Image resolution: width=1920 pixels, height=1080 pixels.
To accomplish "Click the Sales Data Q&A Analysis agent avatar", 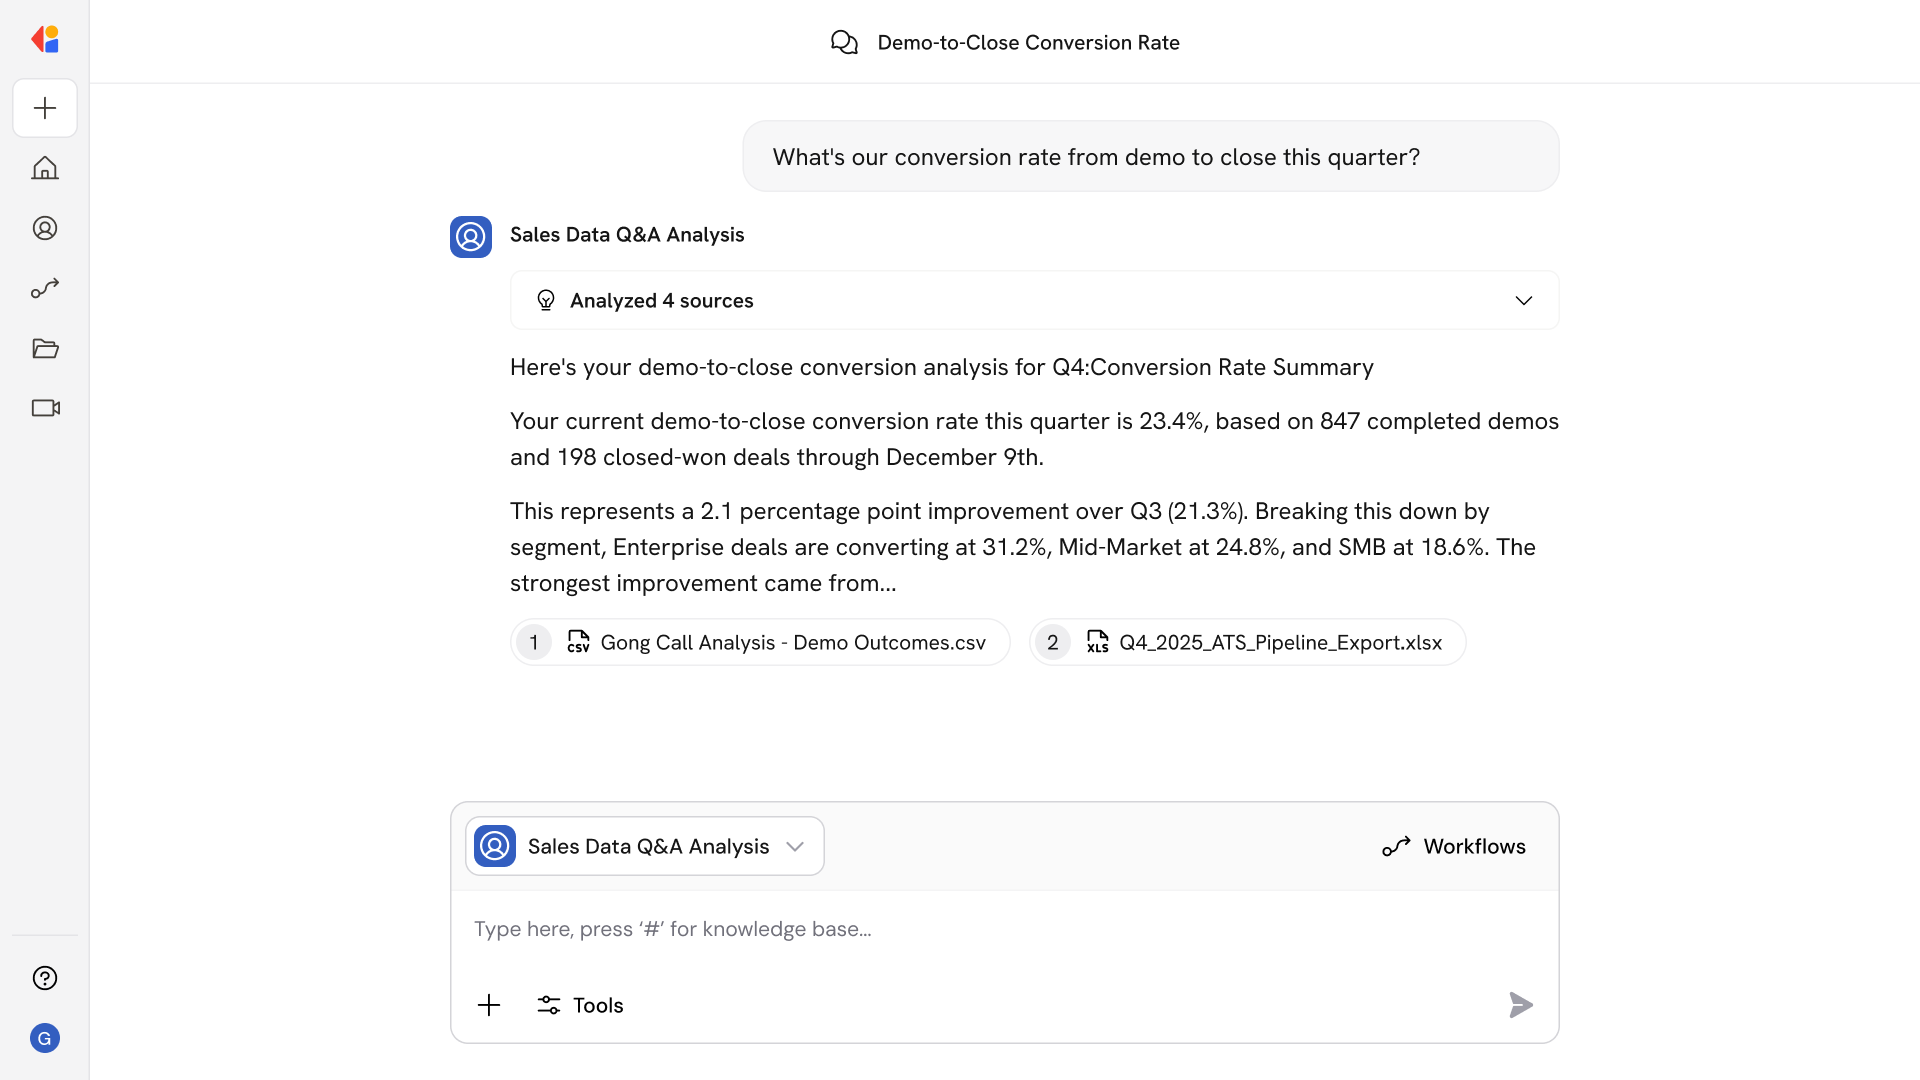I will click(x=470, y=236).
